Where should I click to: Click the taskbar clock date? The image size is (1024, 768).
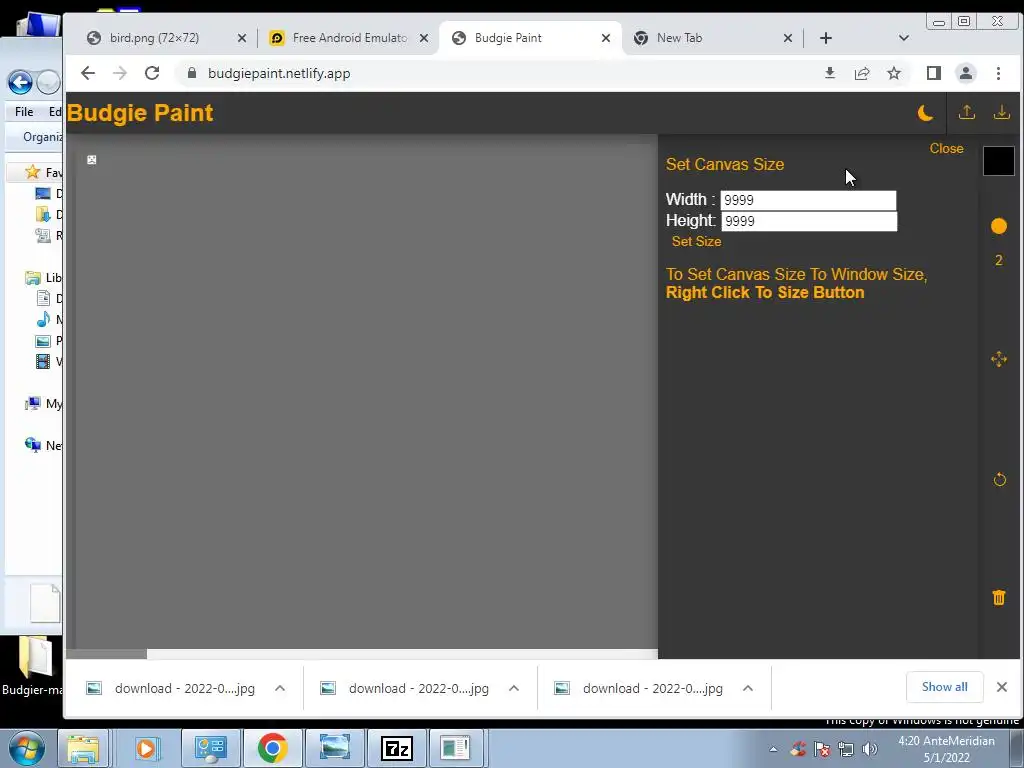pos(946,749)
